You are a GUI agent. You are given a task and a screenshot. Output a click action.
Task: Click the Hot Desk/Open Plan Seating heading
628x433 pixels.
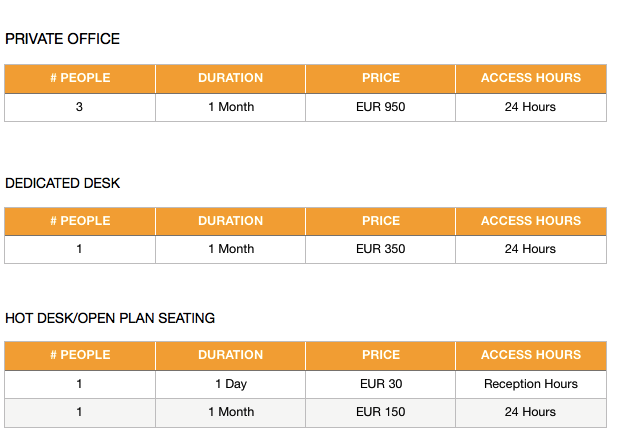click(110, 318)
